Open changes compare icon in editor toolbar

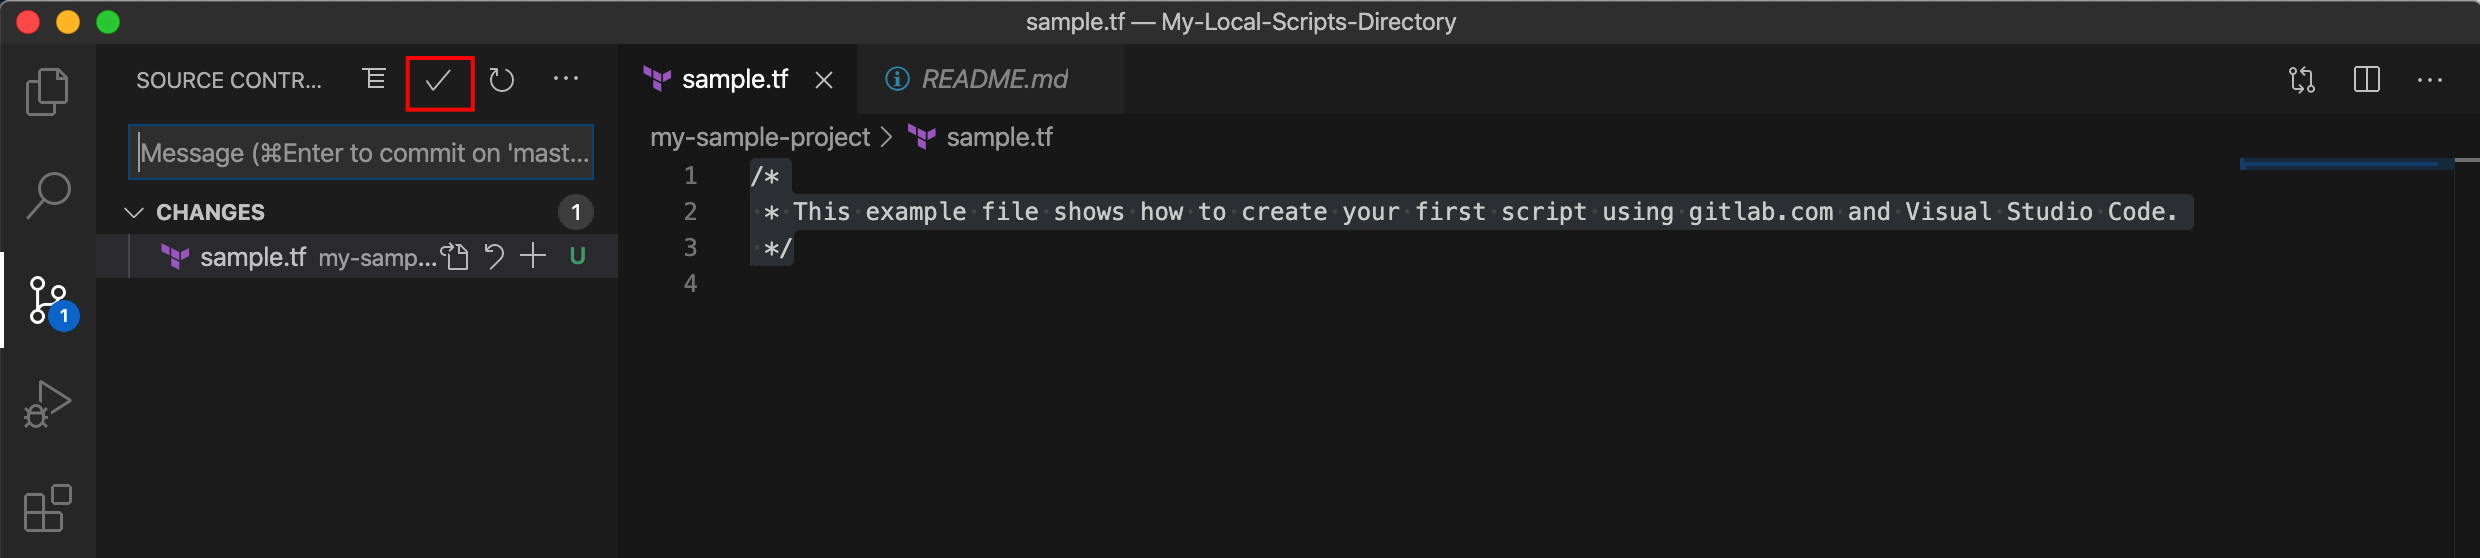point(2302,80)
